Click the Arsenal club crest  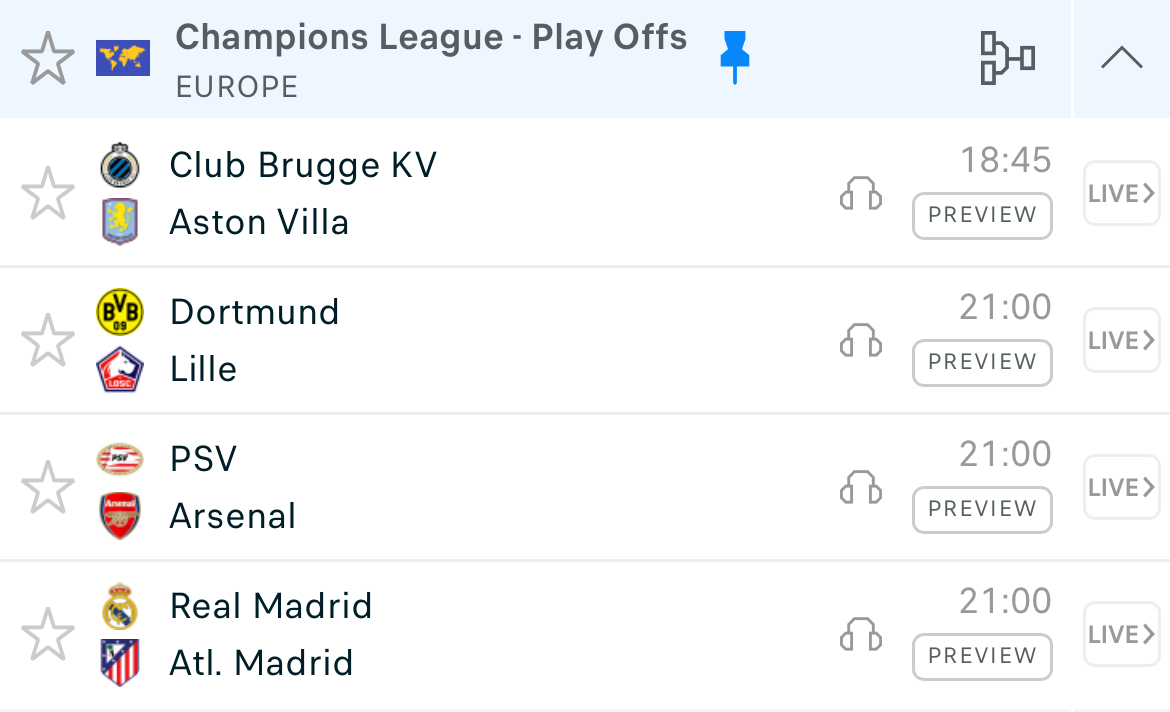coord(121,516)
